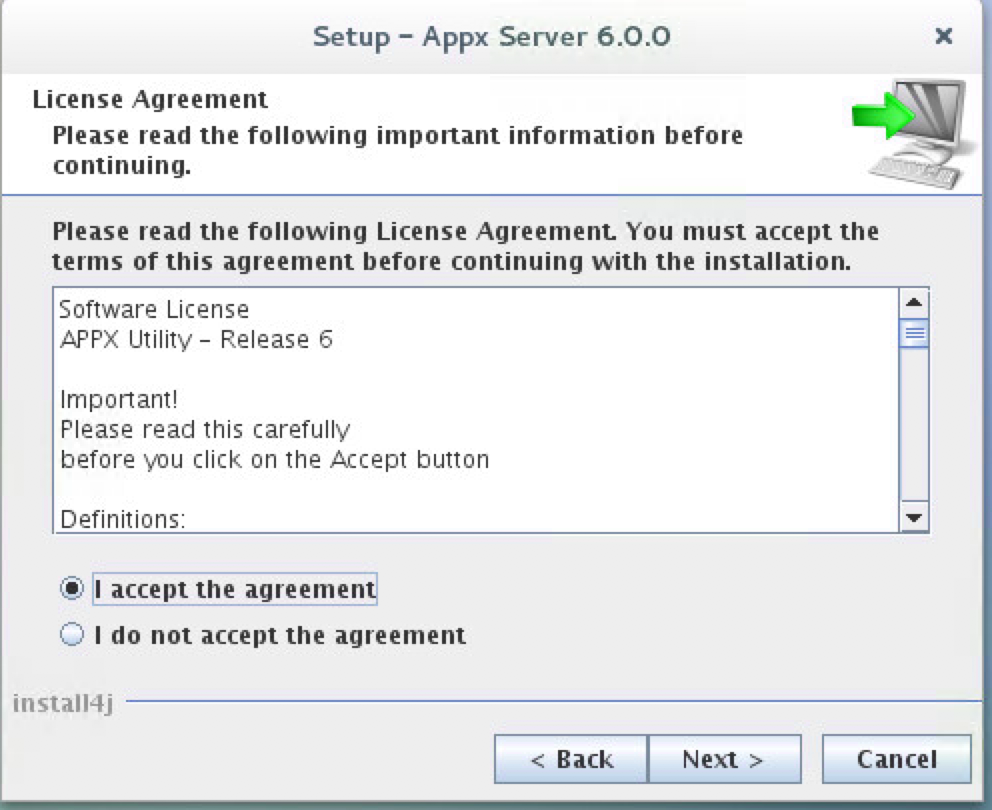The width and height of the screenshot is (992, 810).
Task: Click the "License Agreement" header text
Action: [x=150, y=99]
